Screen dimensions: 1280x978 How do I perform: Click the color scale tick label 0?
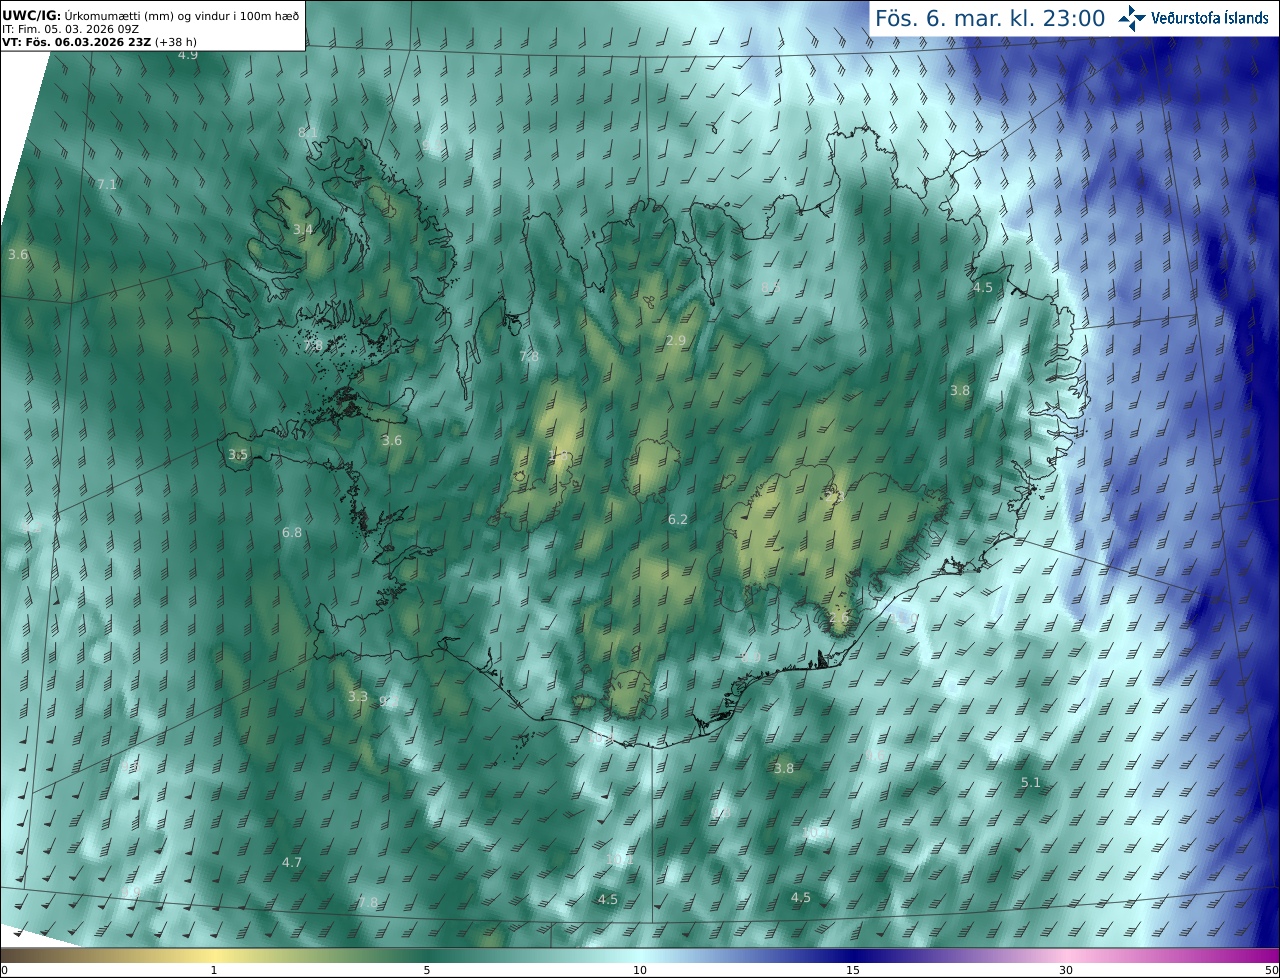click(x=4, y=970)
